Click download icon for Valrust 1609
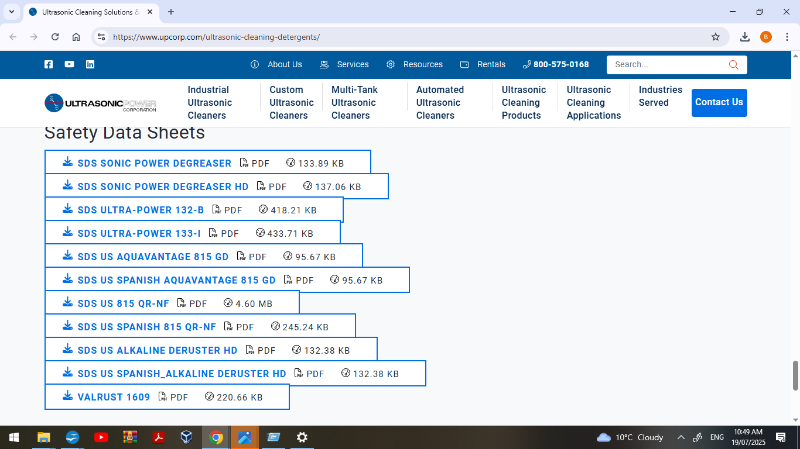 [x=67, y=396]
